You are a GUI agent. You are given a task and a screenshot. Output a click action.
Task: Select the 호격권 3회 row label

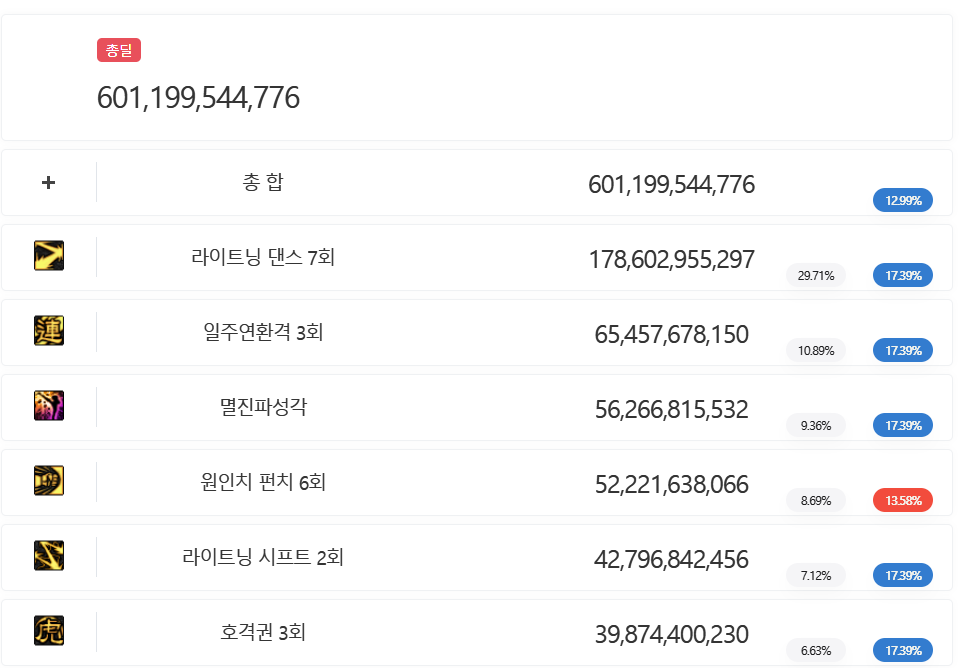tap(263, 633)
